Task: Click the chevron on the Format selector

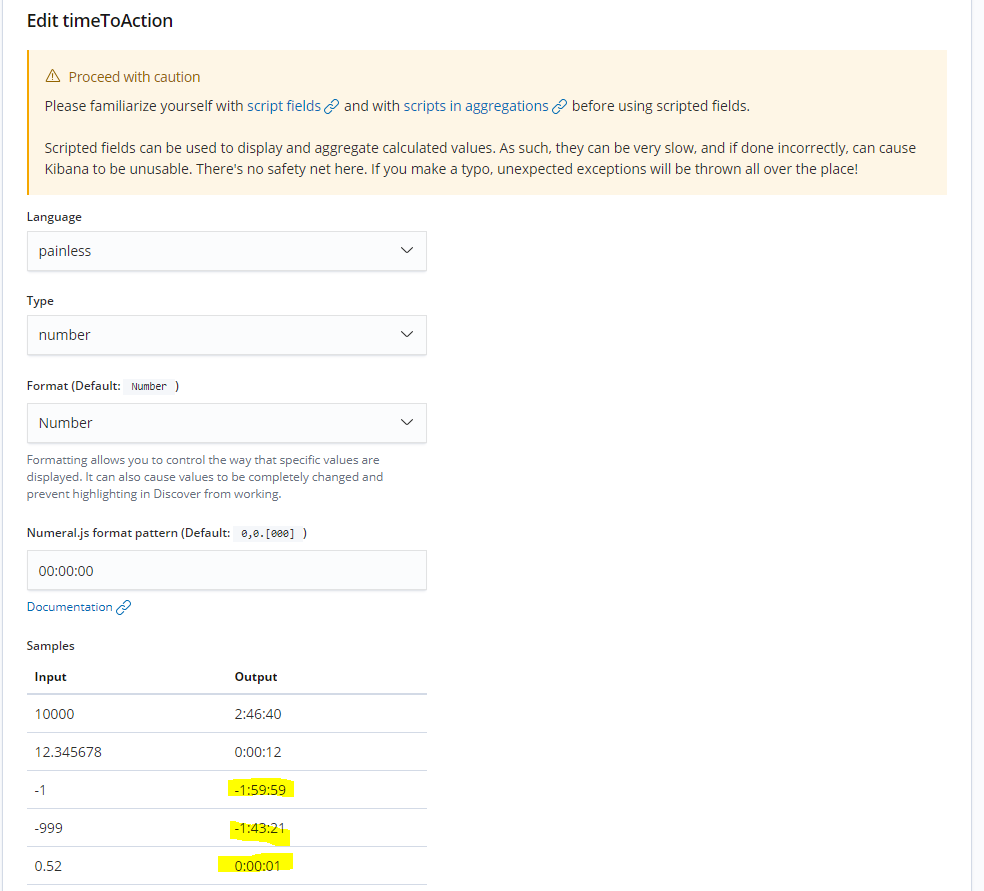Action: [x=407, y=422]
